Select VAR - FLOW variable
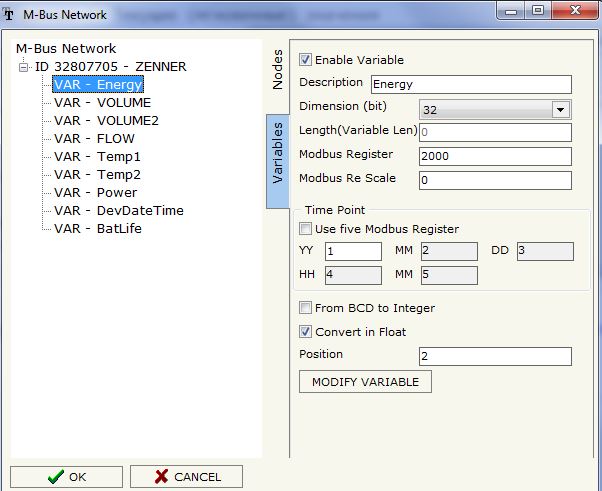This screenshot has width=602, height=491. pyautogui.click(x=94, y=138)
